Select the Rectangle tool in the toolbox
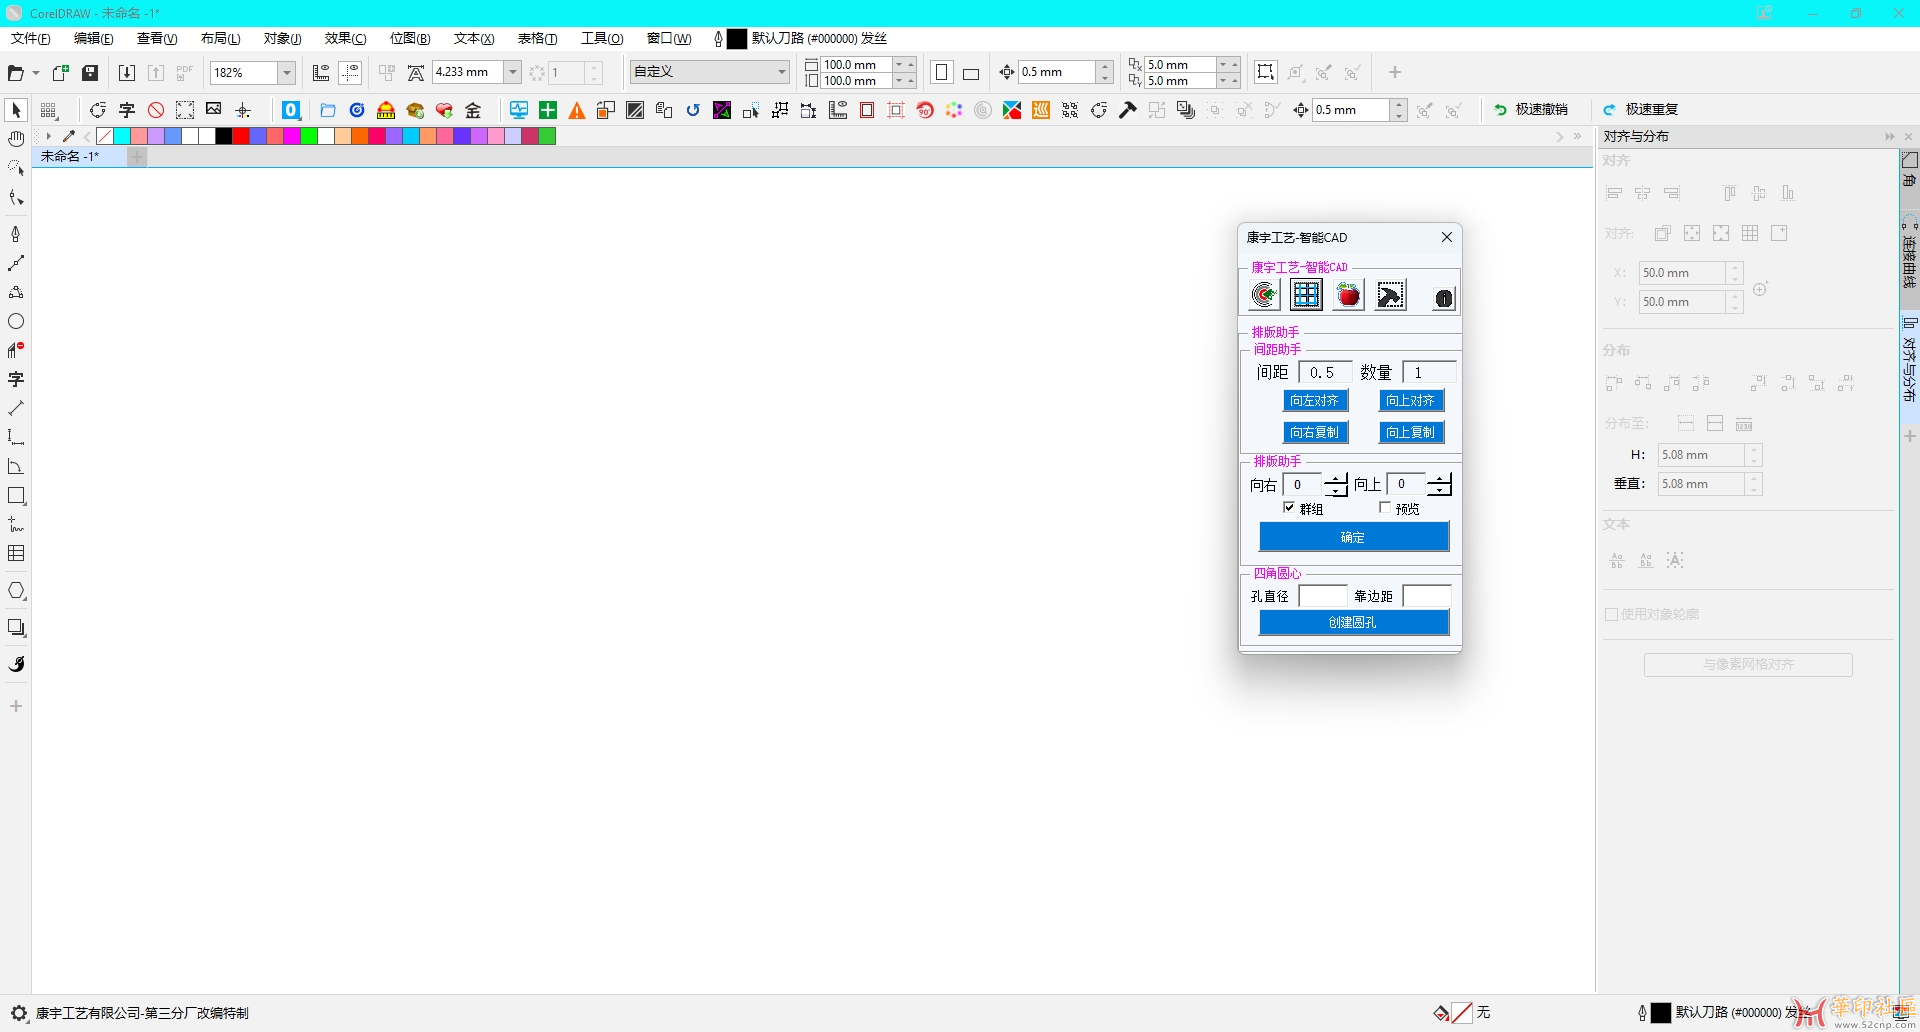 (16, 495)
